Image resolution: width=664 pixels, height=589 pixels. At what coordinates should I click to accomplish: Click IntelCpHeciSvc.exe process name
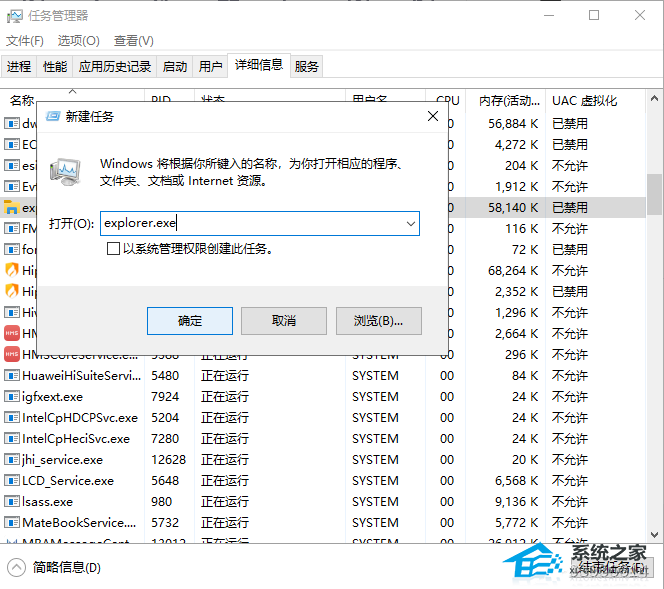click(76, 439)
